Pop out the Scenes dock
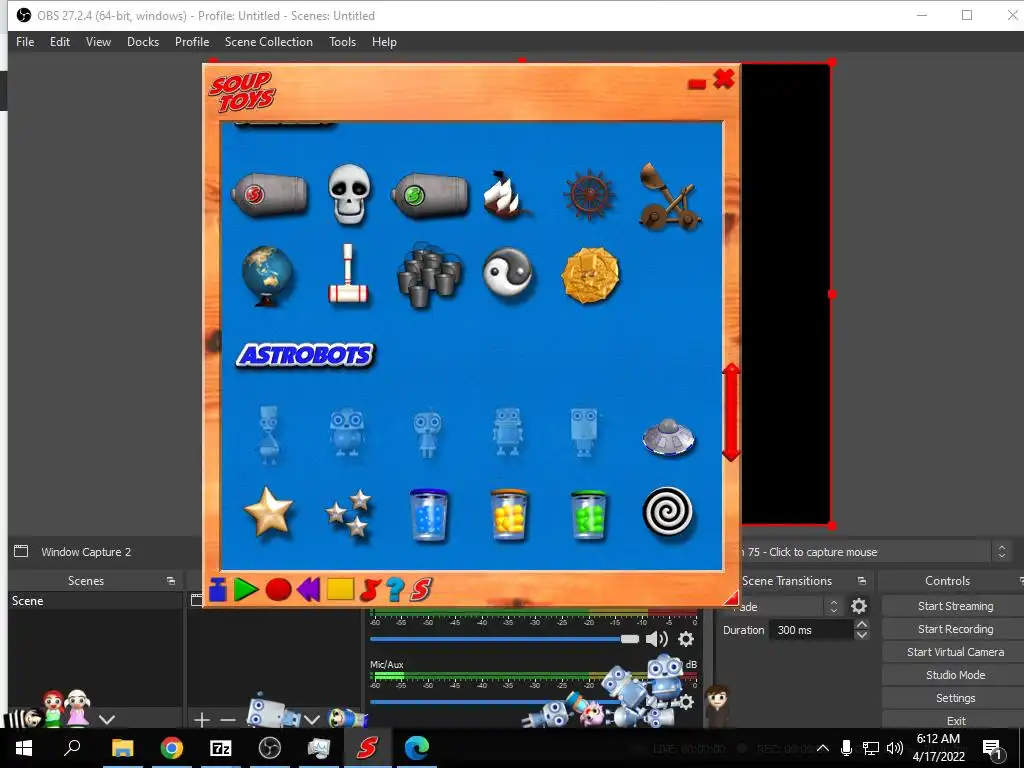Image resolution: width=1024 pixels, height=768 pixels. (x=170, y=581)
